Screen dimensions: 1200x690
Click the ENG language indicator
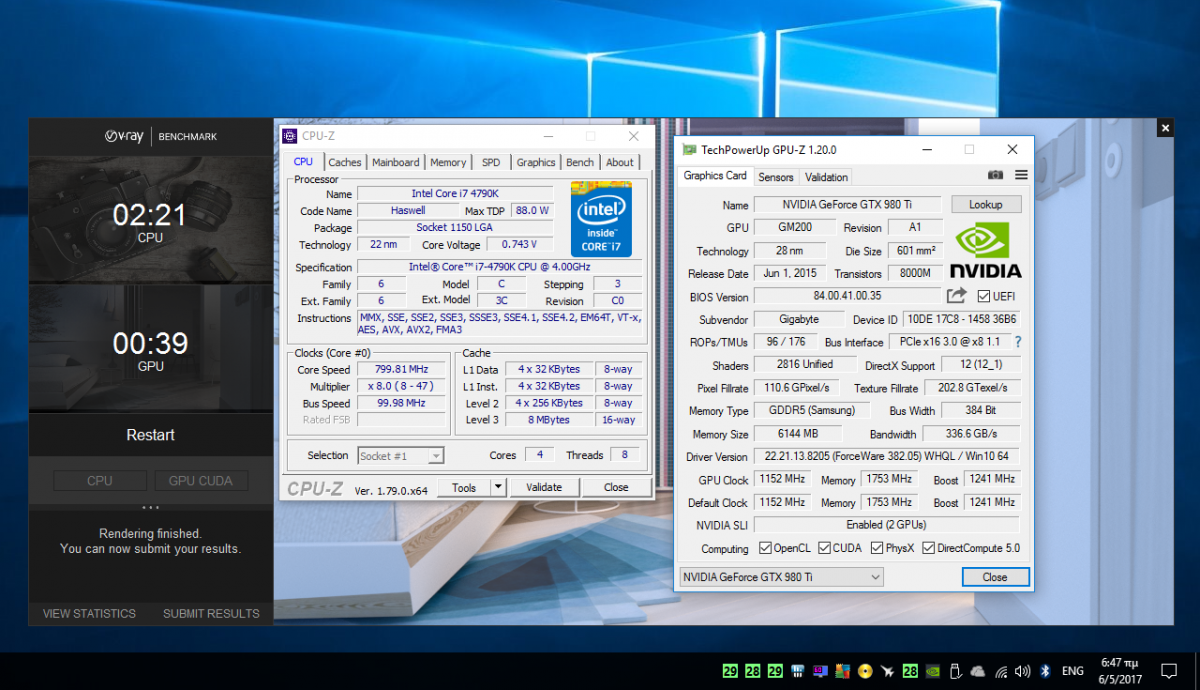click(x=1073, y=671)
